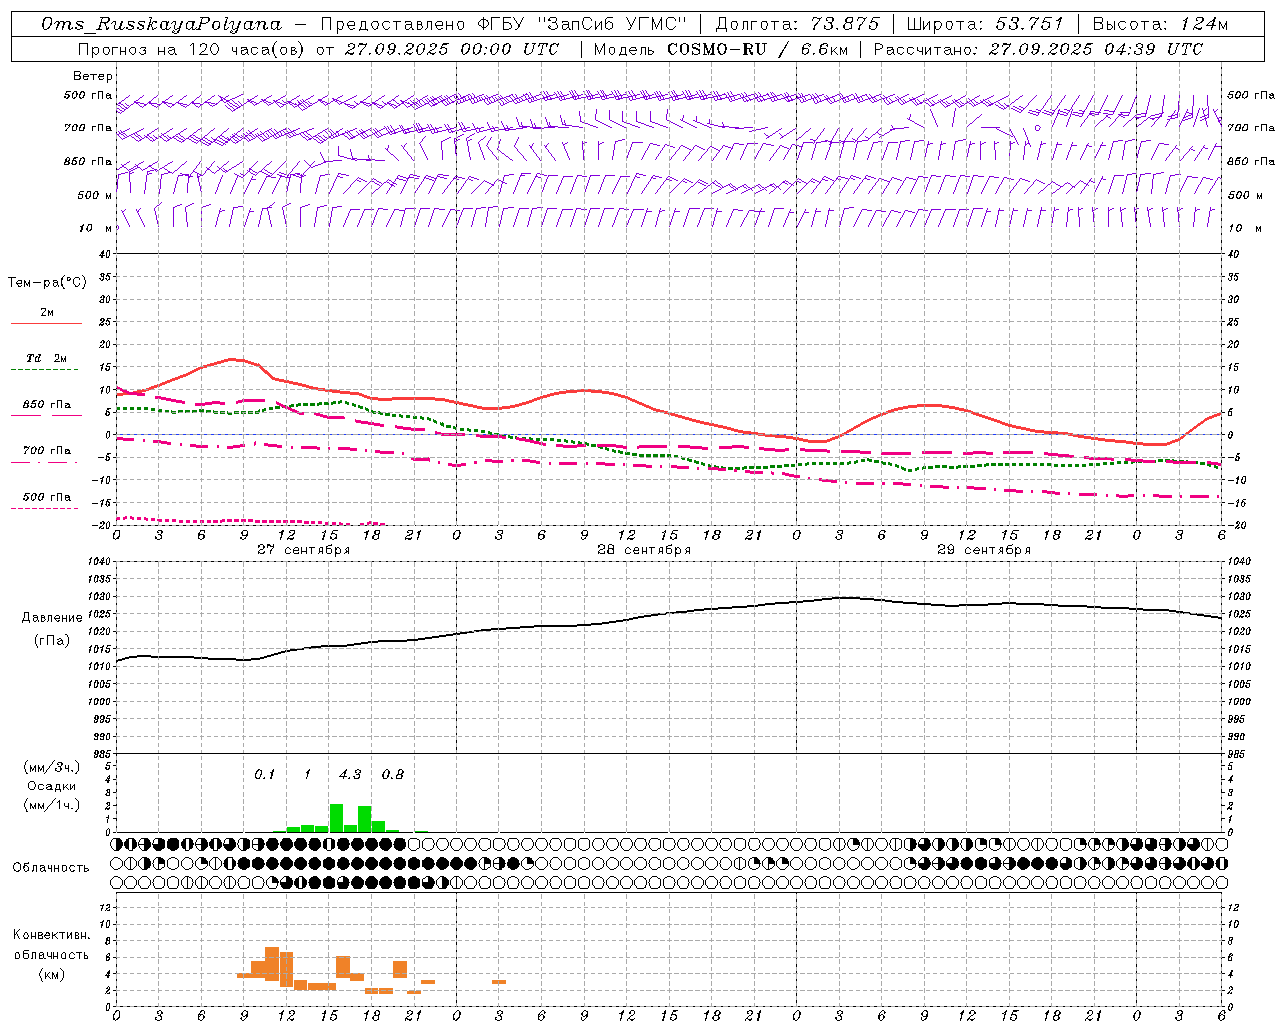Click the solid line sample under 2м legend
The width and height of the screenshot is (1280, 1024).
click(x=46, y=324)
